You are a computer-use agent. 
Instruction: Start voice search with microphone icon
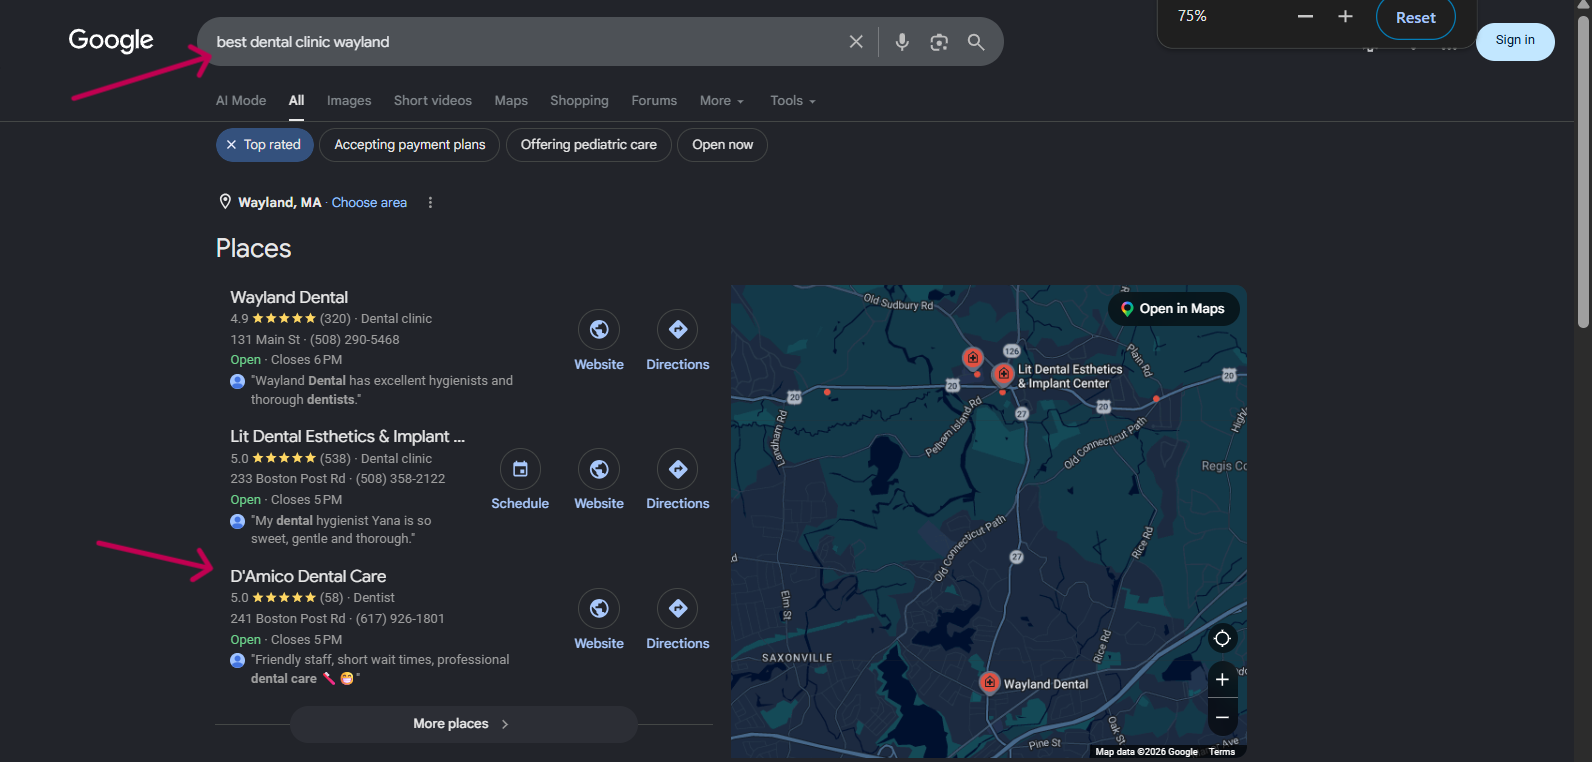[x=902, y=42]
